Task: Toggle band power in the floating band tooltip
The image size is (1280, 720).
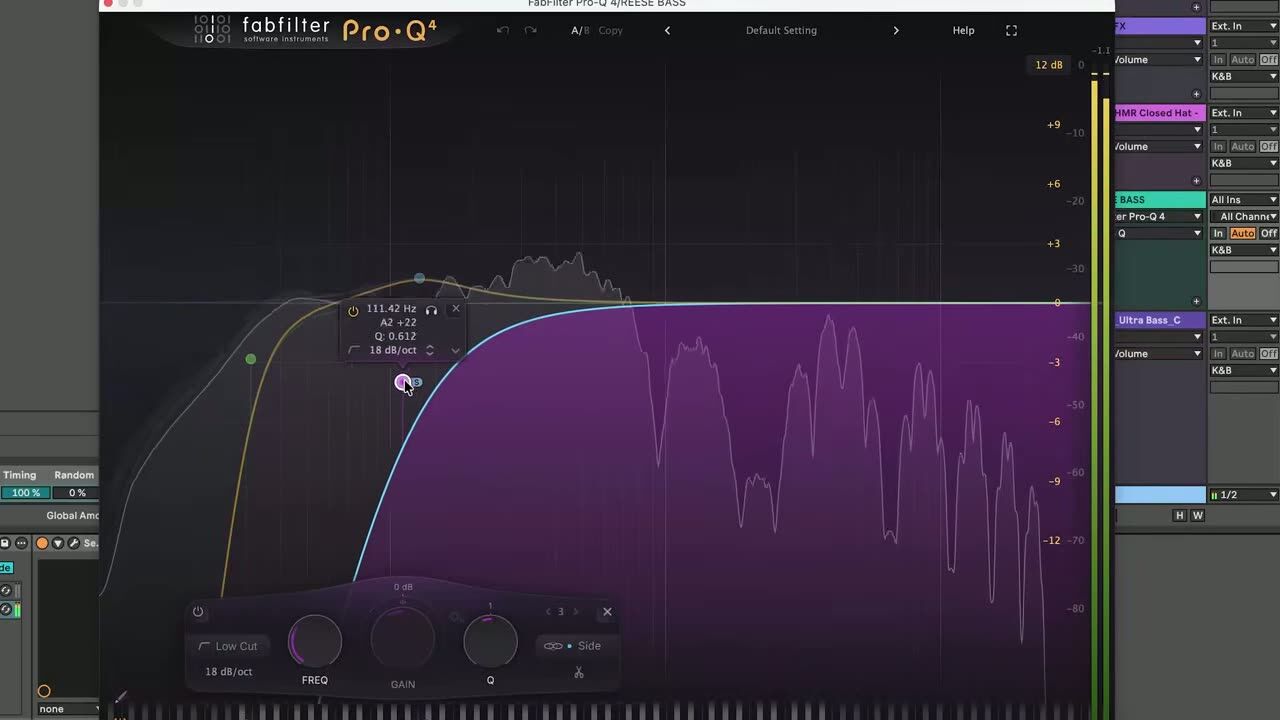Action: click(353, 311)
